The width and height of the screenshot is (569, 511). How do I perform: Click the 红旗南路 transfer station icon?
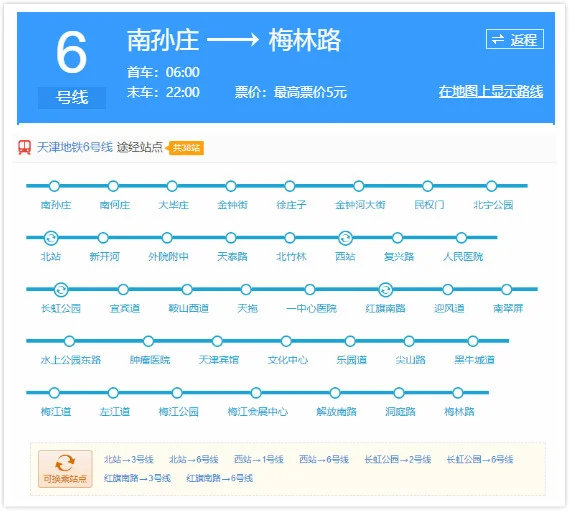point(385,290)
